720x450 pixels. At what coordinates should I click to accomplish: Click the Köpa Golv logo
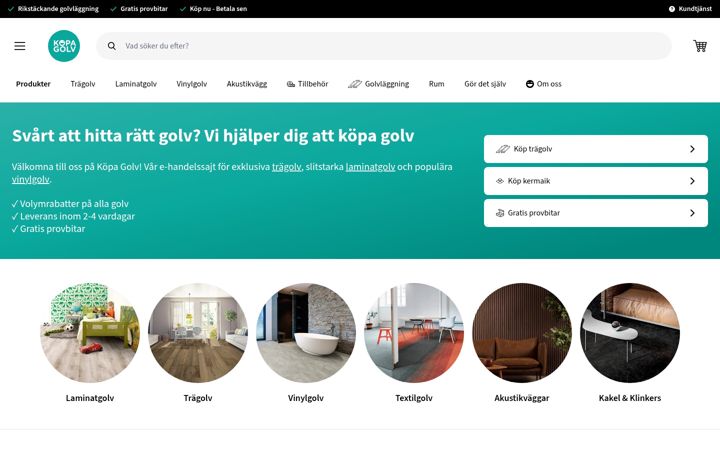coord(64,46)
